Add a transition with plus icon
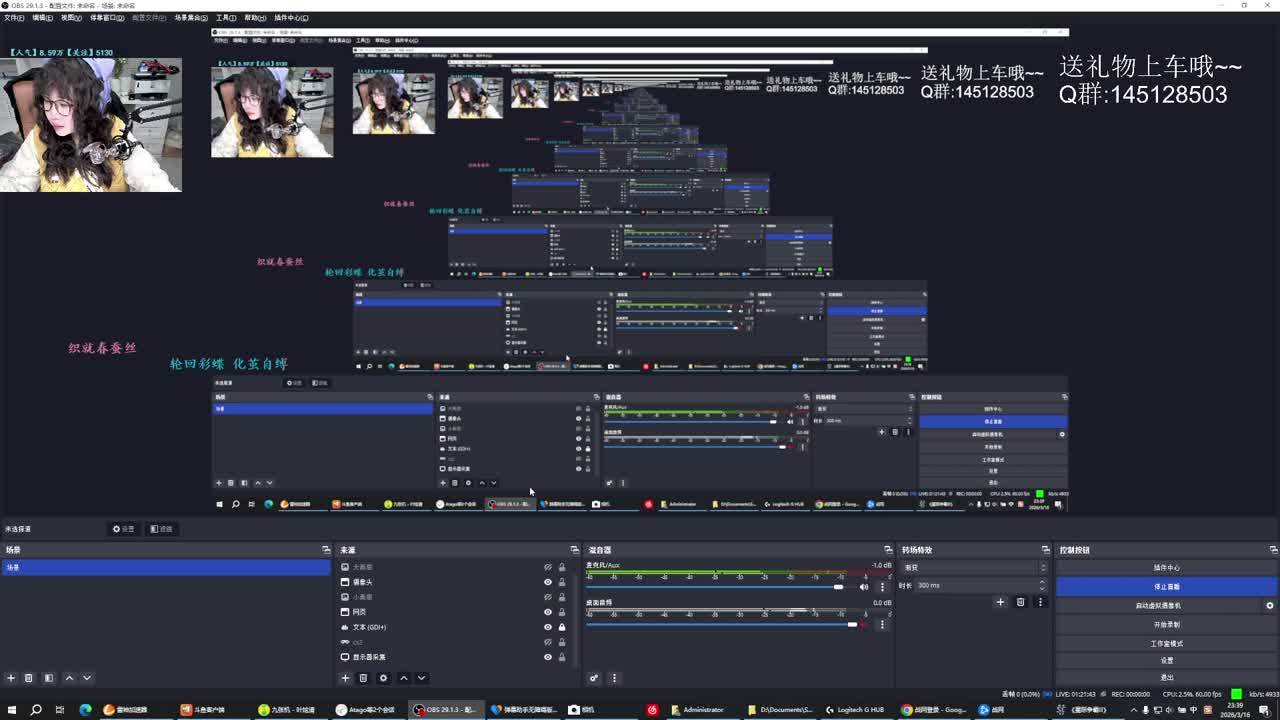 (1000, 602)
